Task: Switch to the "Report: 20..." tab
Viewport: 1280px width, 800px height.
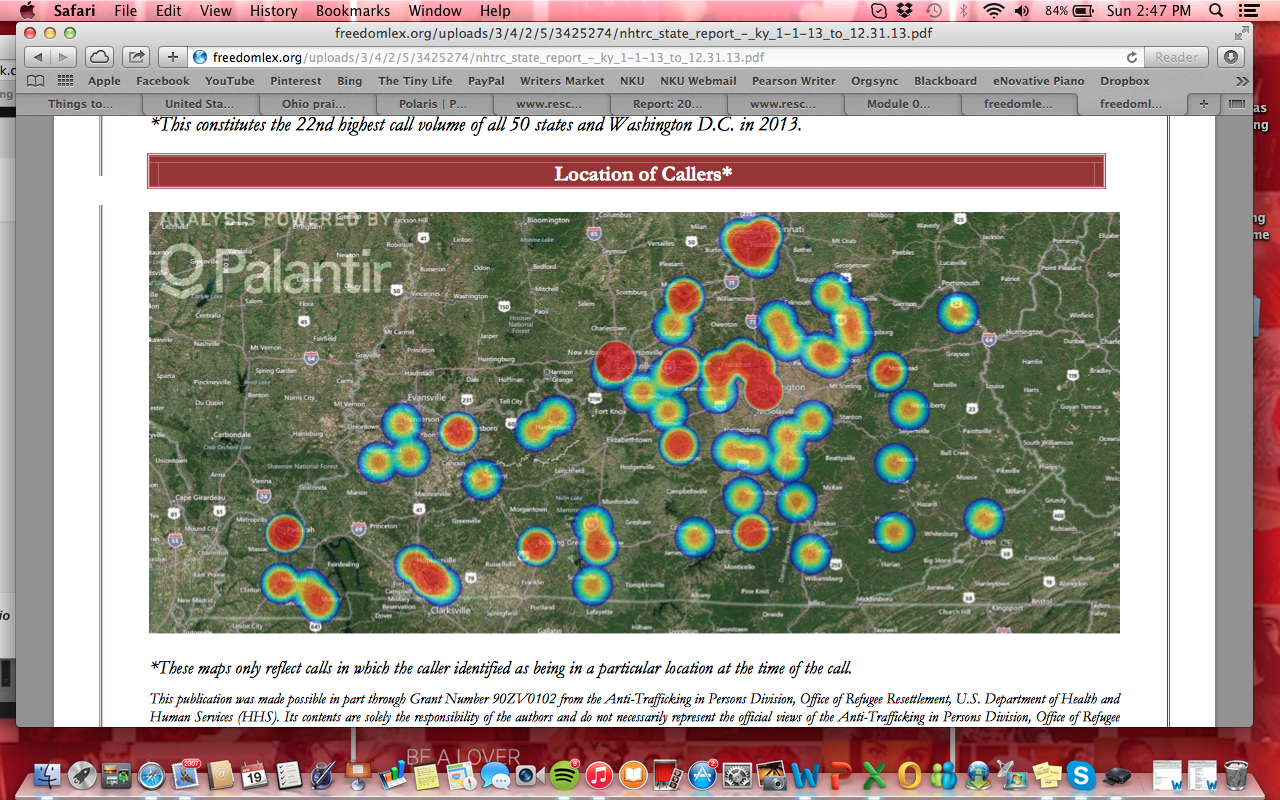Action: coord(668,103)
